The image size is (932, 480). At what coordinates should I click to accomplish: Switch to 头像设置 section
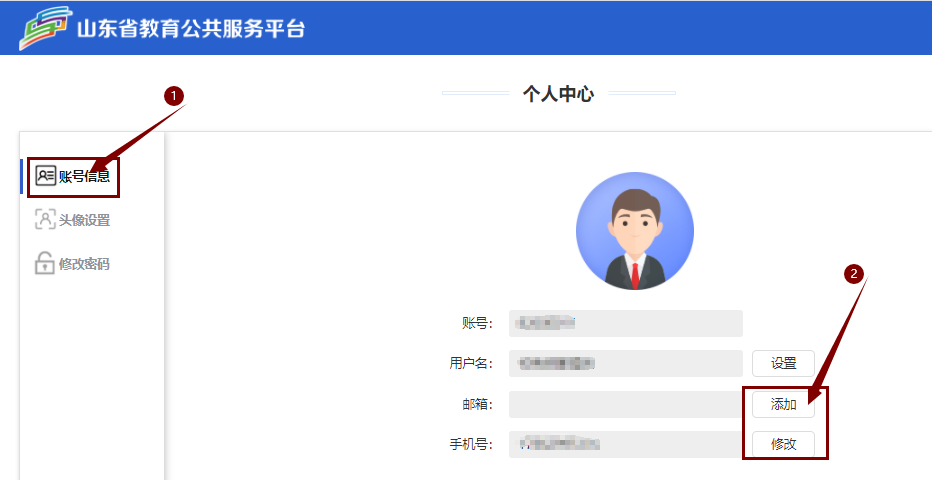coord(73,220)
